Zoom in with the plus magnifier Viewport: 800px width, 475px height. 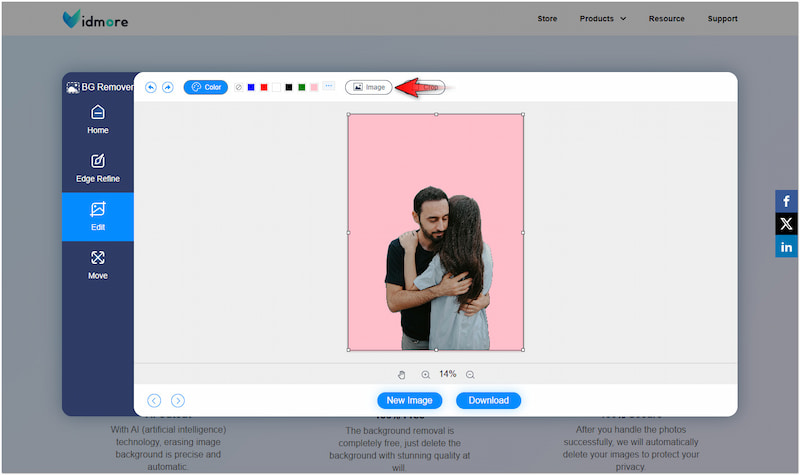425,374
